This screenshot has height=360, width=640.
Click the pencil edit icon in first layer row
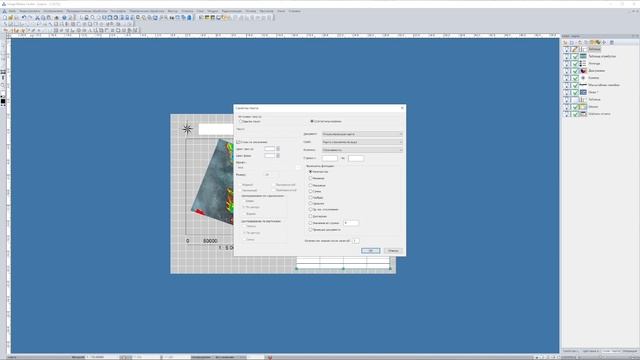575,49
